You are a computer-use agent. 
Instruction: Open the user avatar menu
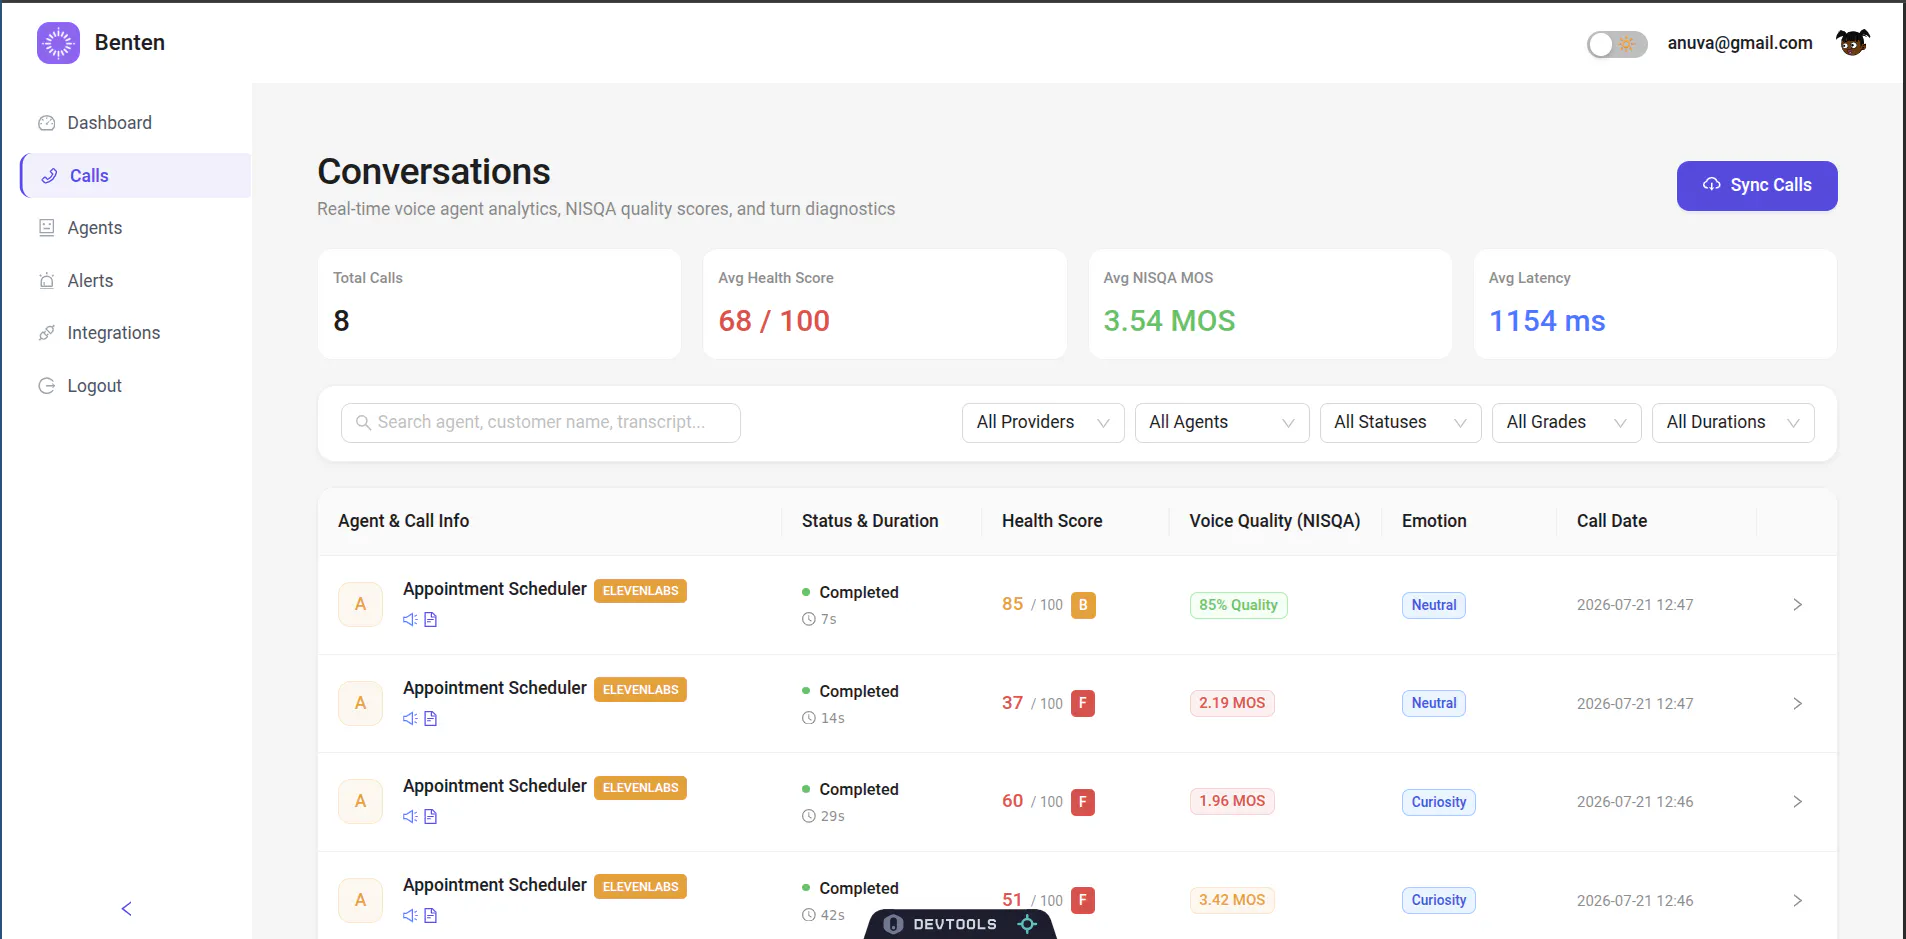tap(1852, 43)
